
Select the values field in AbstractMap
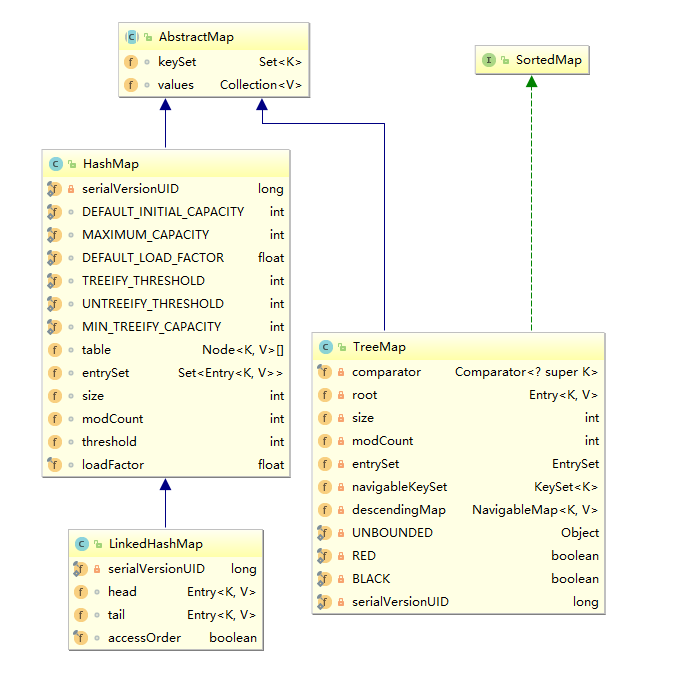pos(176,85)
